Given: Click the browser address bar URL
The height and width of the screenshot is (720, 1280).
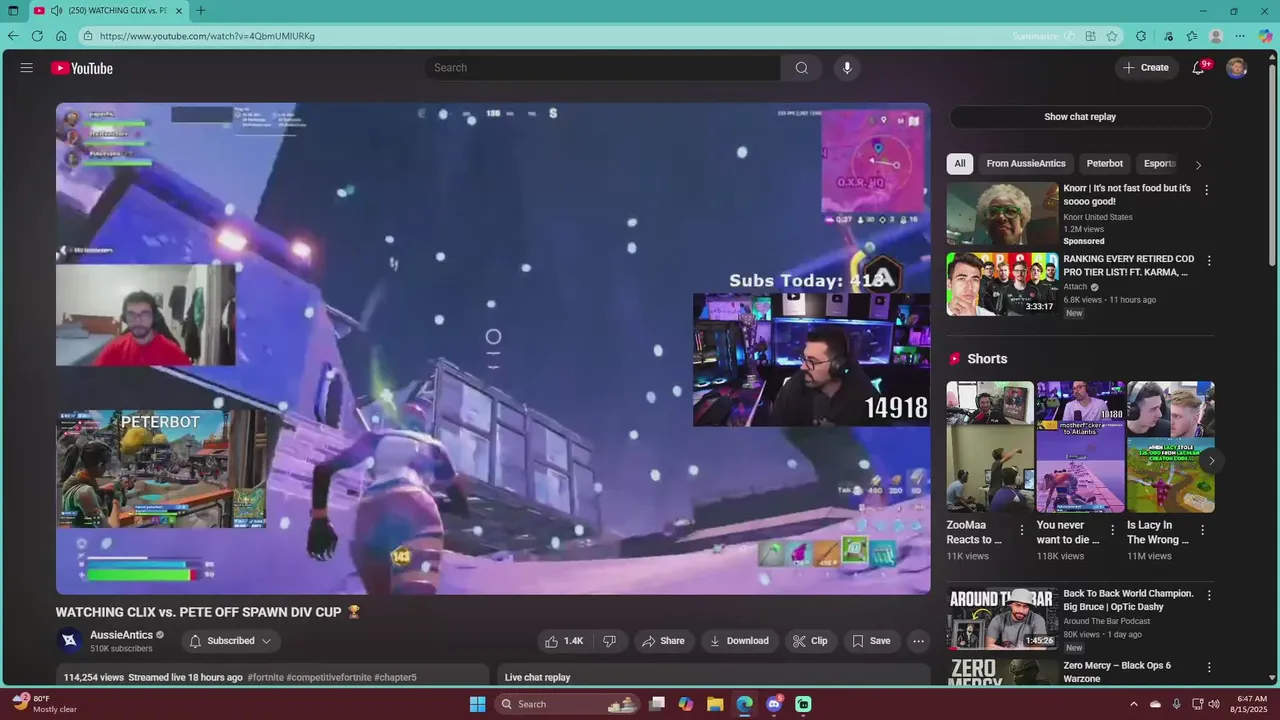Looking at the screenshot, I should click(207, 36).
